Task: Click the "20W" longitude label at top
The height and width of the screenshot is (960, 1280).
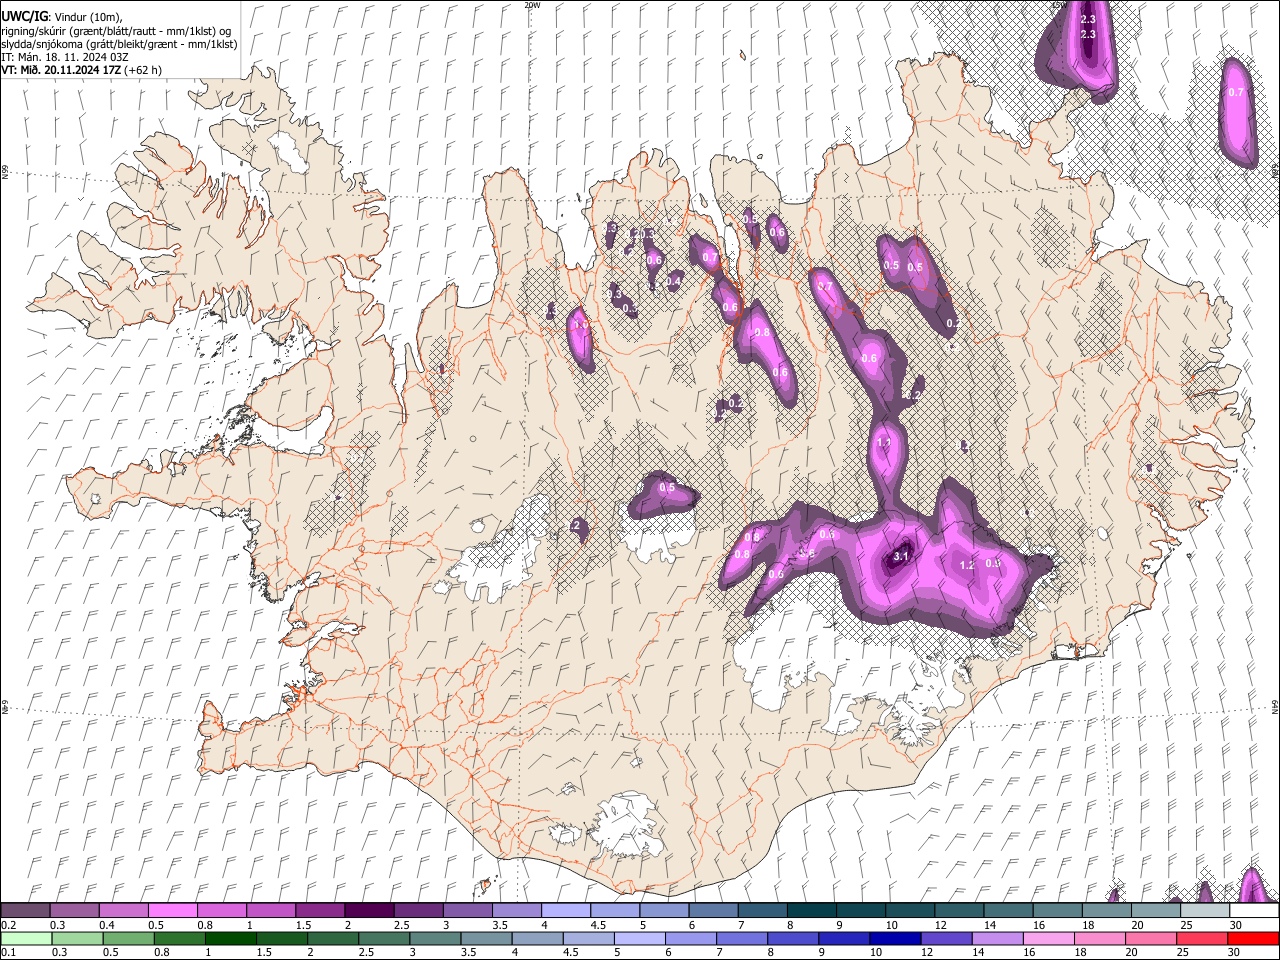Action: click(x=532, y=5)
